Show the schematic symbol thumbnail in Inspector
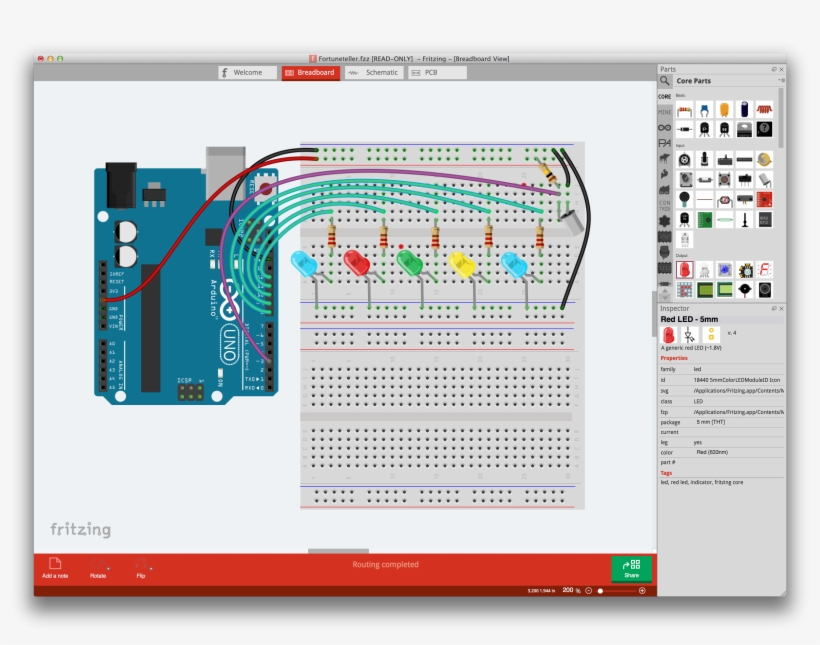 click(x=691, y=334)
